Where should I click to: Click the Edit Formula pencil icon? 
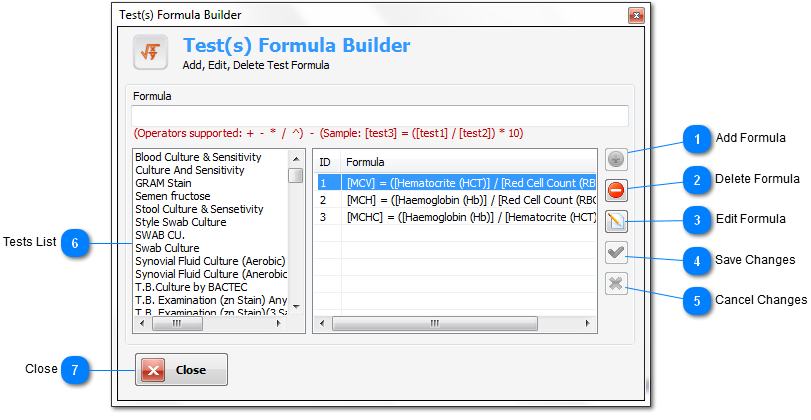point(616,221)
